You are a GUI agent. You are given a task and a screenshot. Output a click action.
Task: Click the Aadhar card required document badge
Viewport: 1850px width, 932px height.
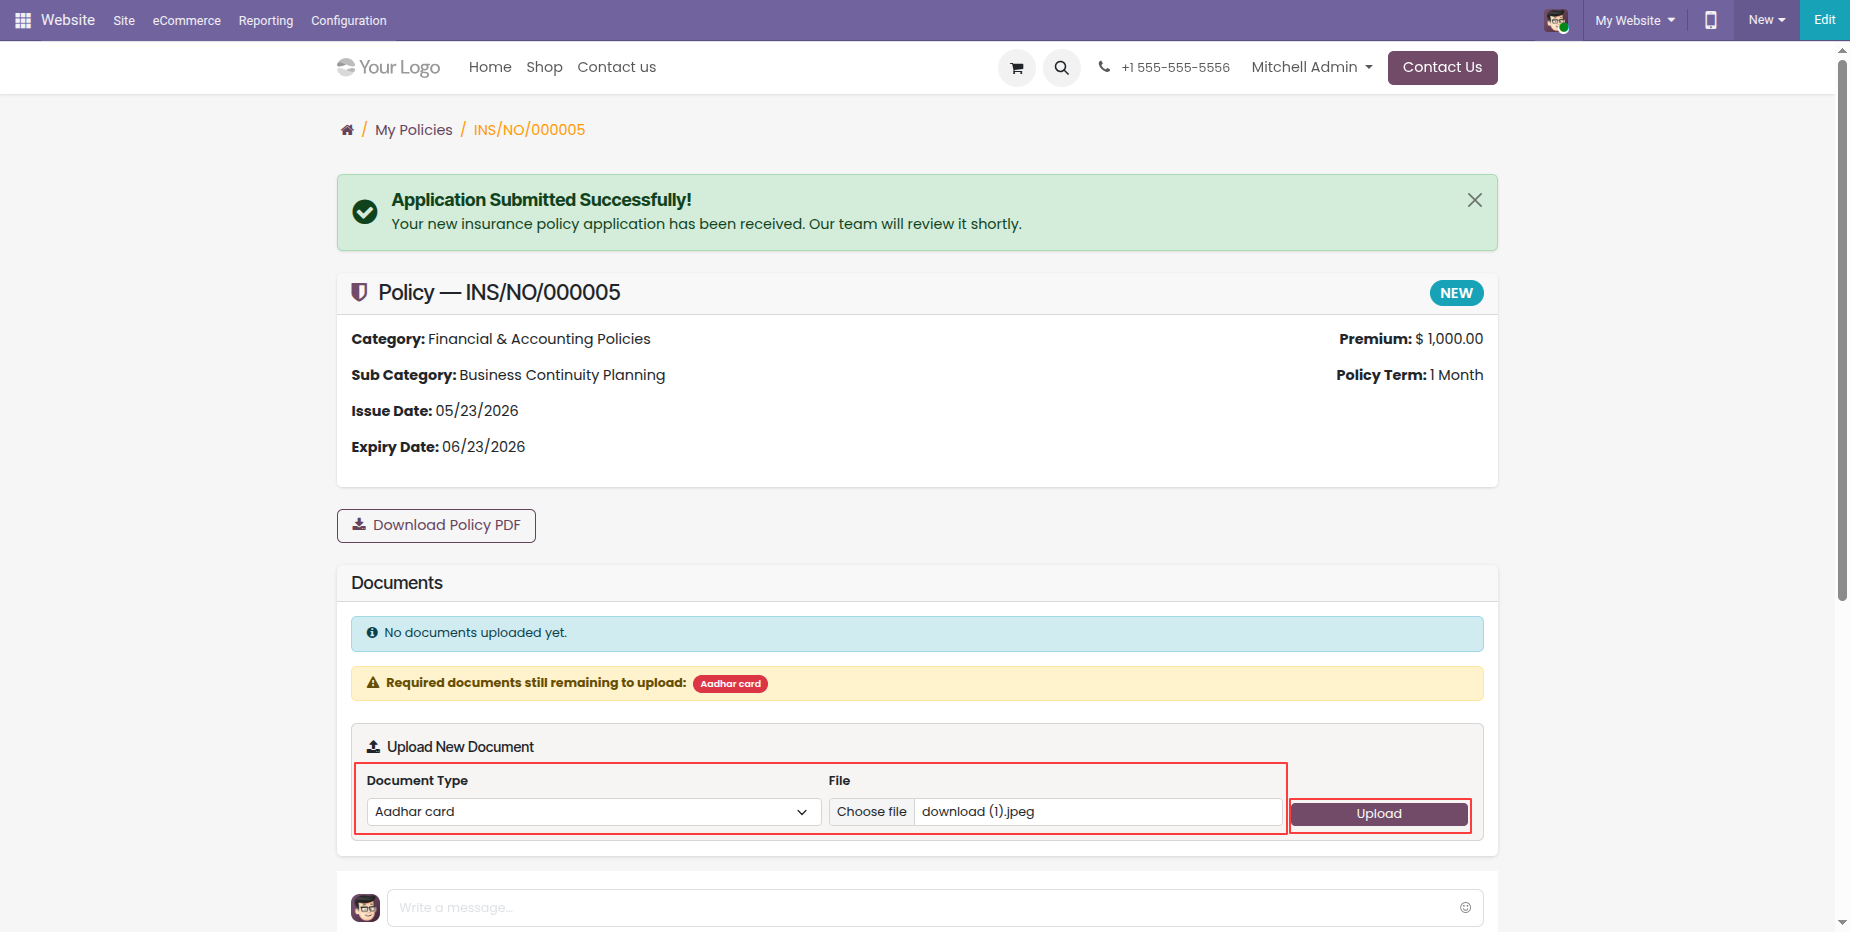pyautogui.click(x=730, y=684)
